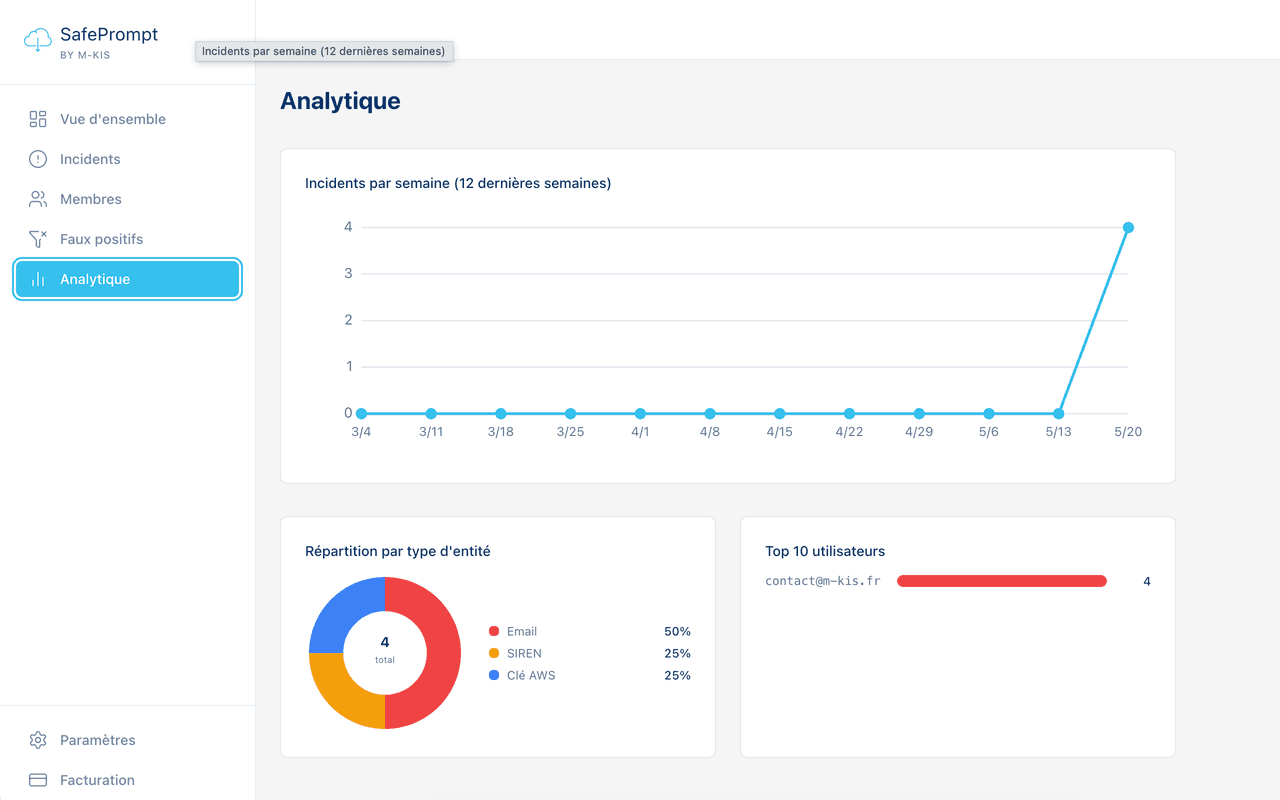Image resolution: width=1280 pixels, height=800 pixels.
Task: Click the contact@m-kis.fr user entry
Action: click(x=823, y=581)
